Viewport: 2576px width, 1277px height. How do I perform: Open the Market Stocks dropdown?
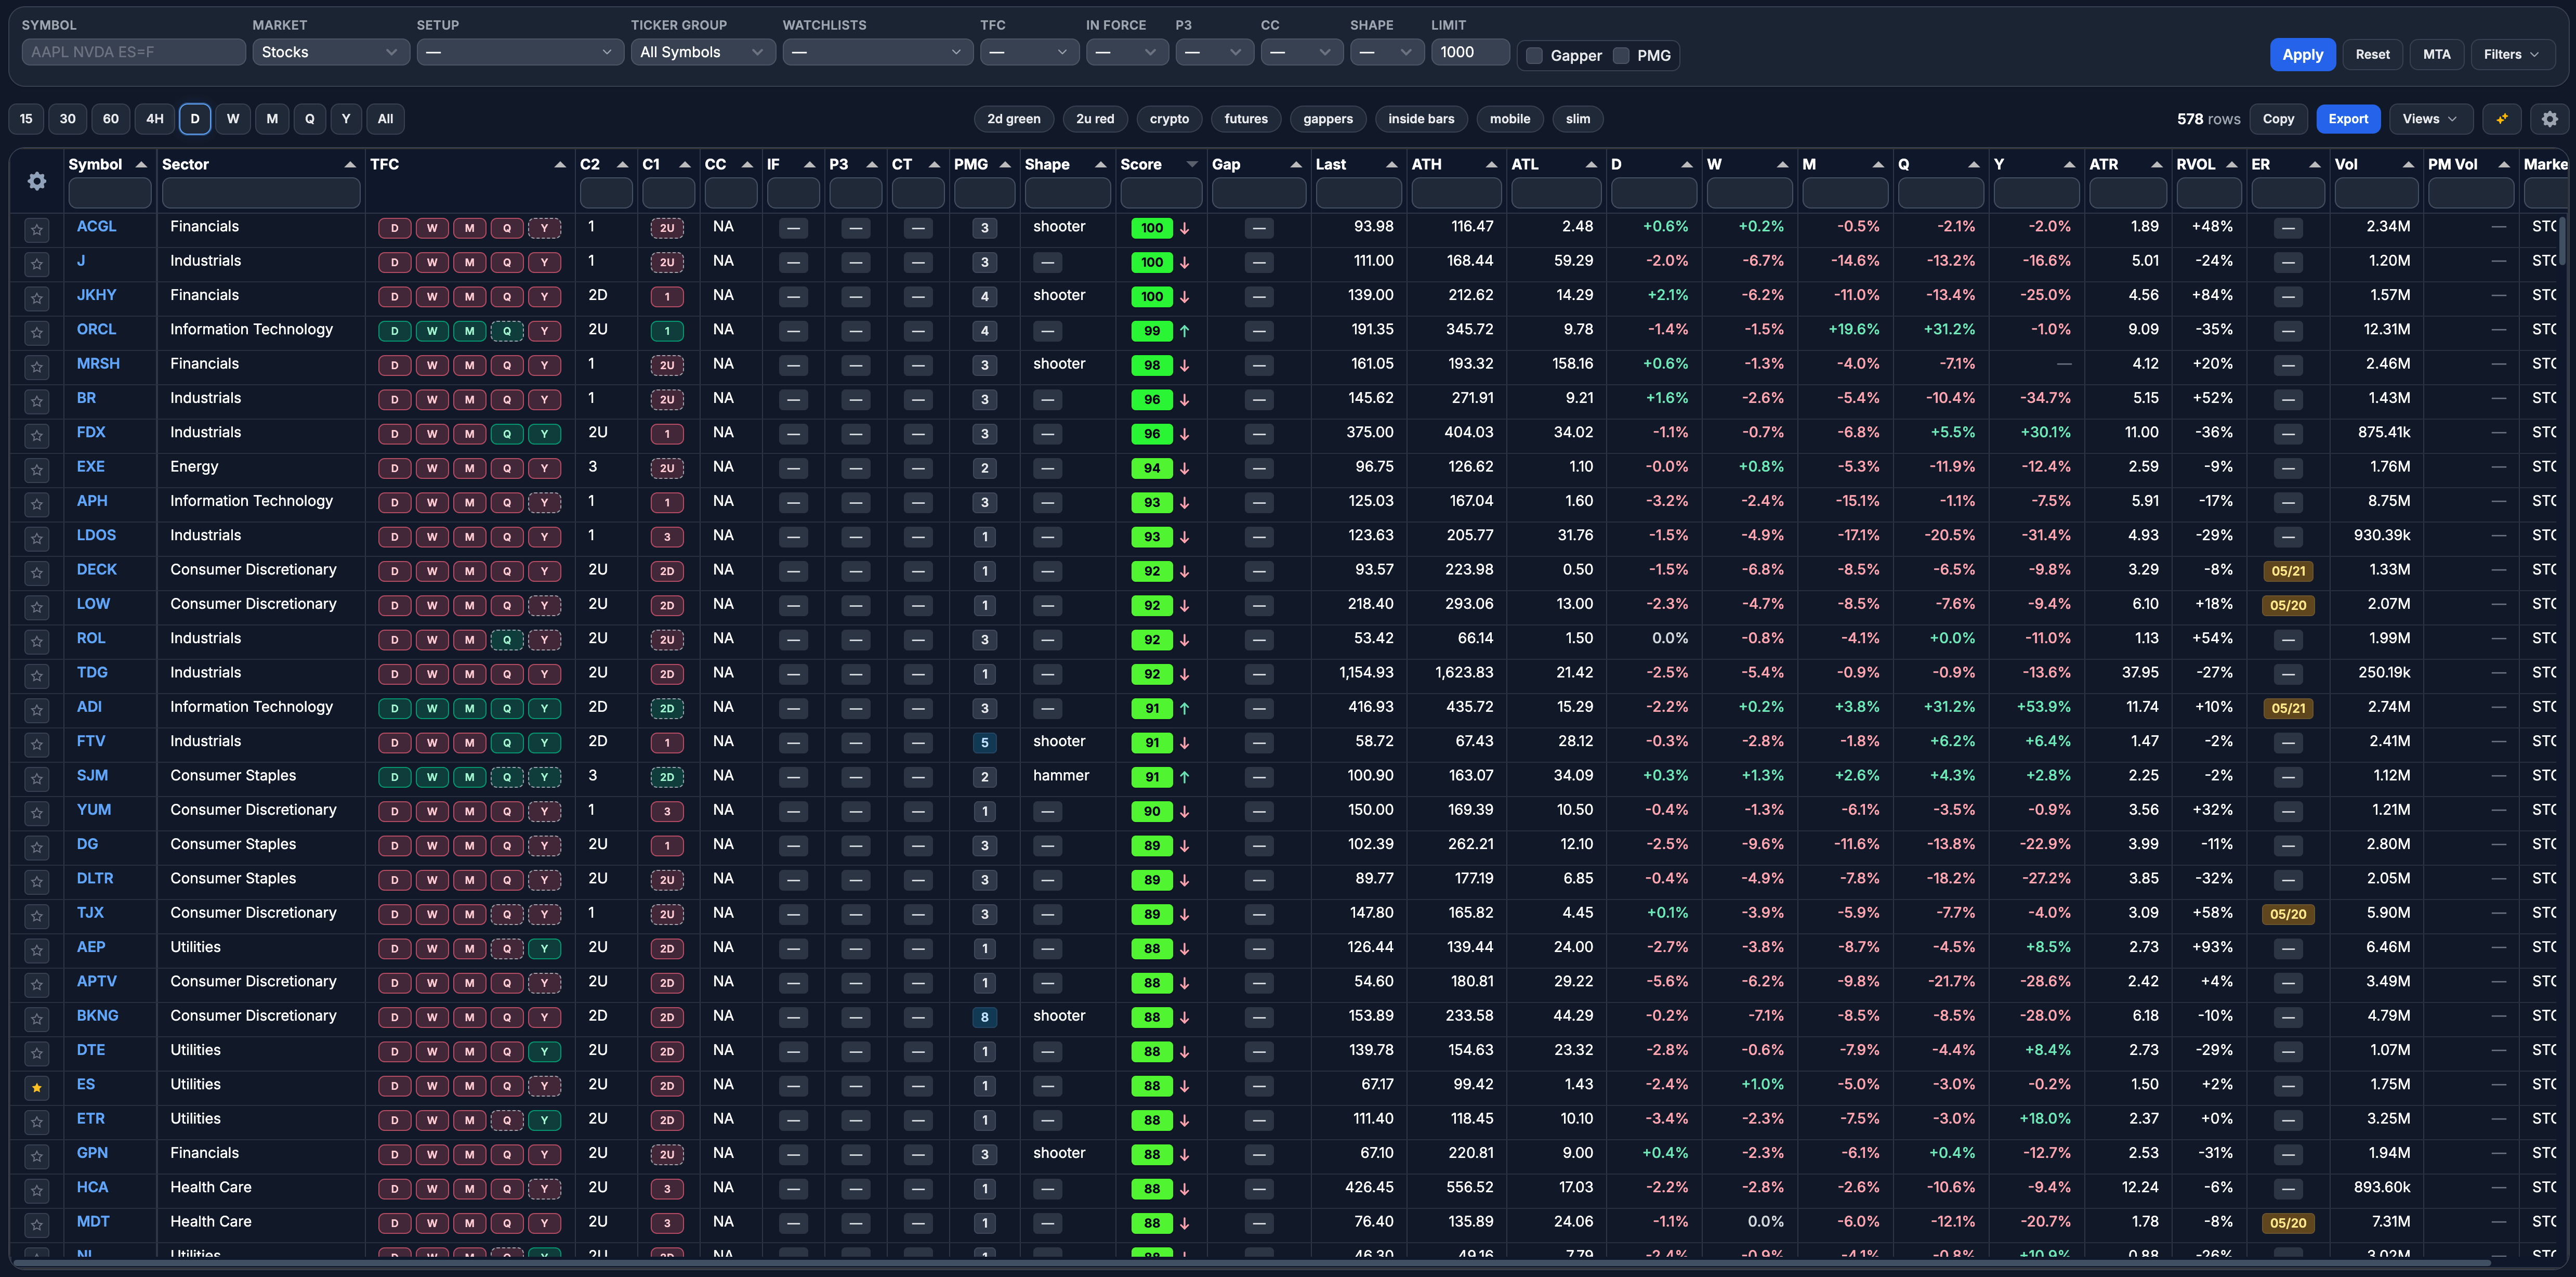(330, 52)
